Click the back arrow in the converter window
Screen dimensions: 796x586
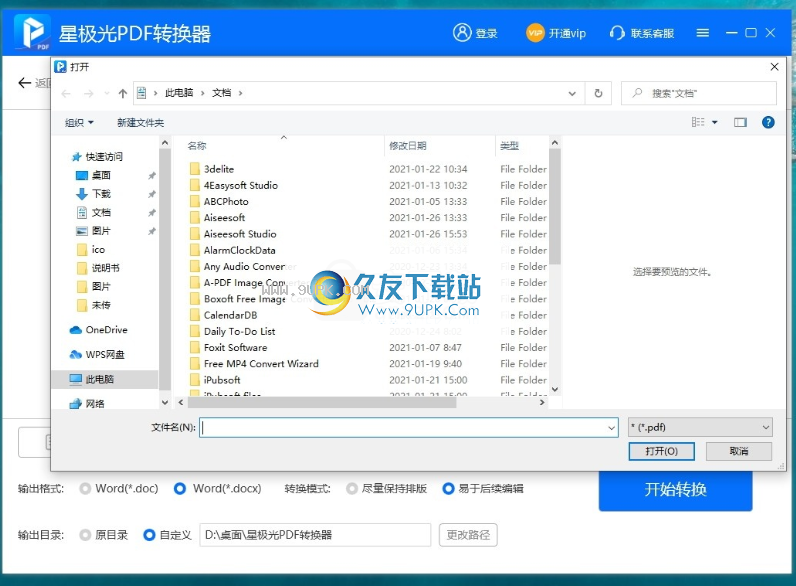tap(24, 83)
